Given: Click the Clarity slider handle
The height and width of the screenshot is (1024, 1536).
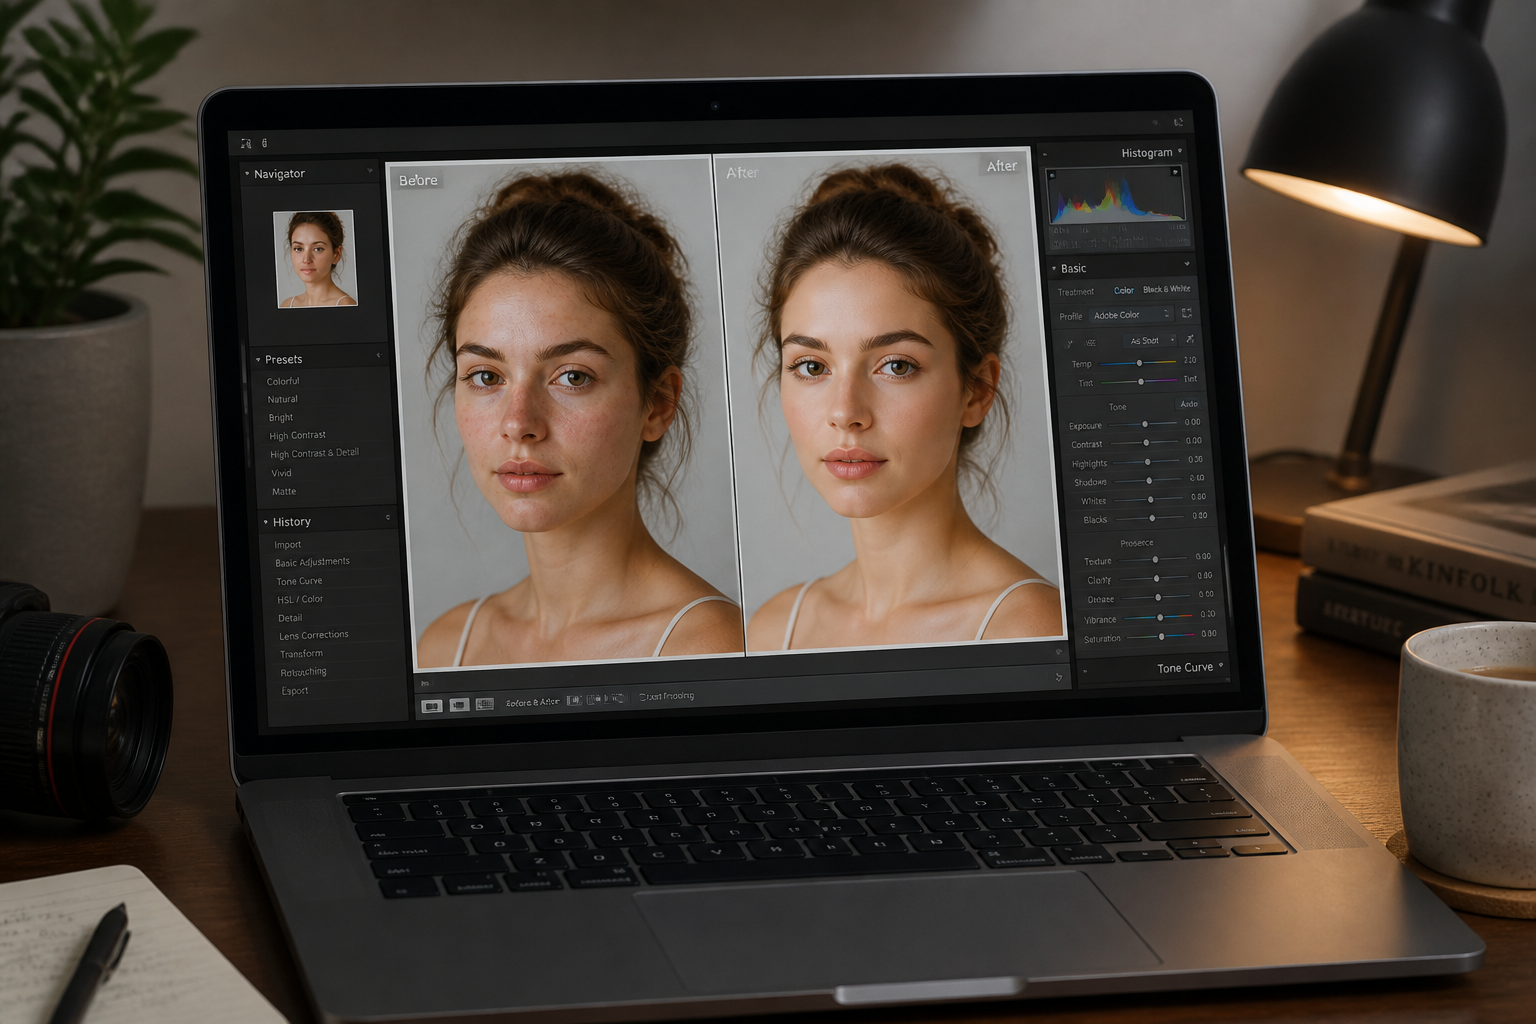Looking at the screenshot, I should (1156, 578).
